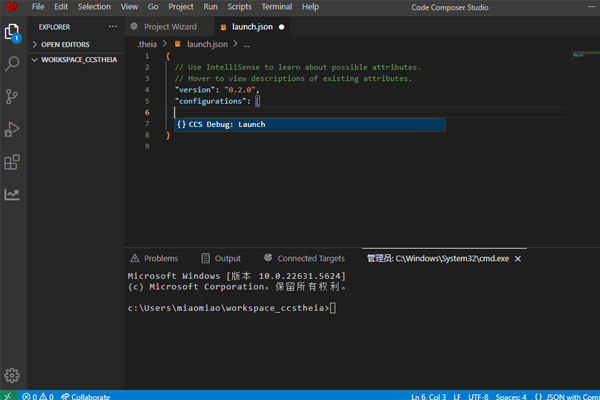The height and width of the screenshot is (400, 600).
Task: Switch to the Problems panel tab
Action: (x=154, y=258)
